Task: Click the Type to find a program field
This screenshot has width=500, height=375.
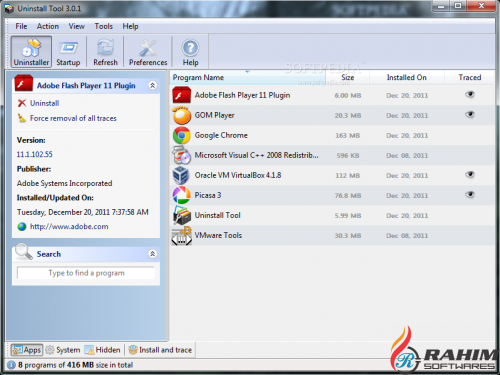Action: 86,273
